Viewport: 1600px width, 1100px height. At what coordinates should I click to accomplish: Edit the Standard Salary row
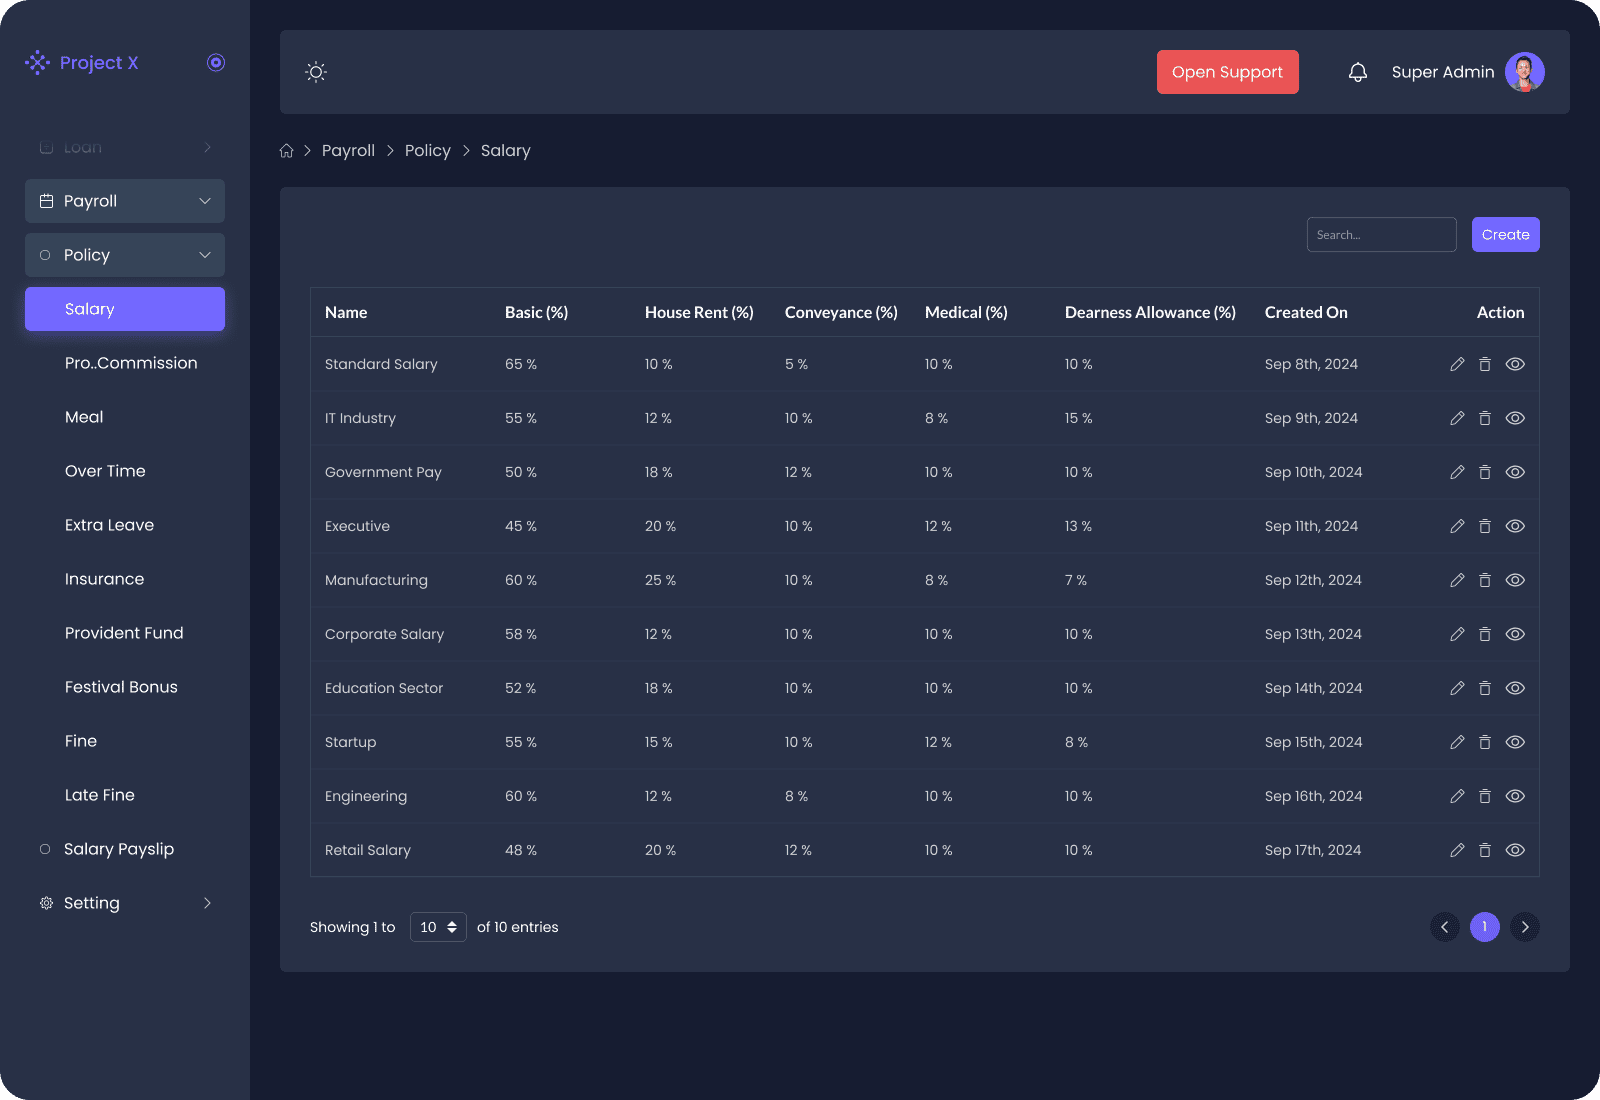click(x=1457, y=364)
